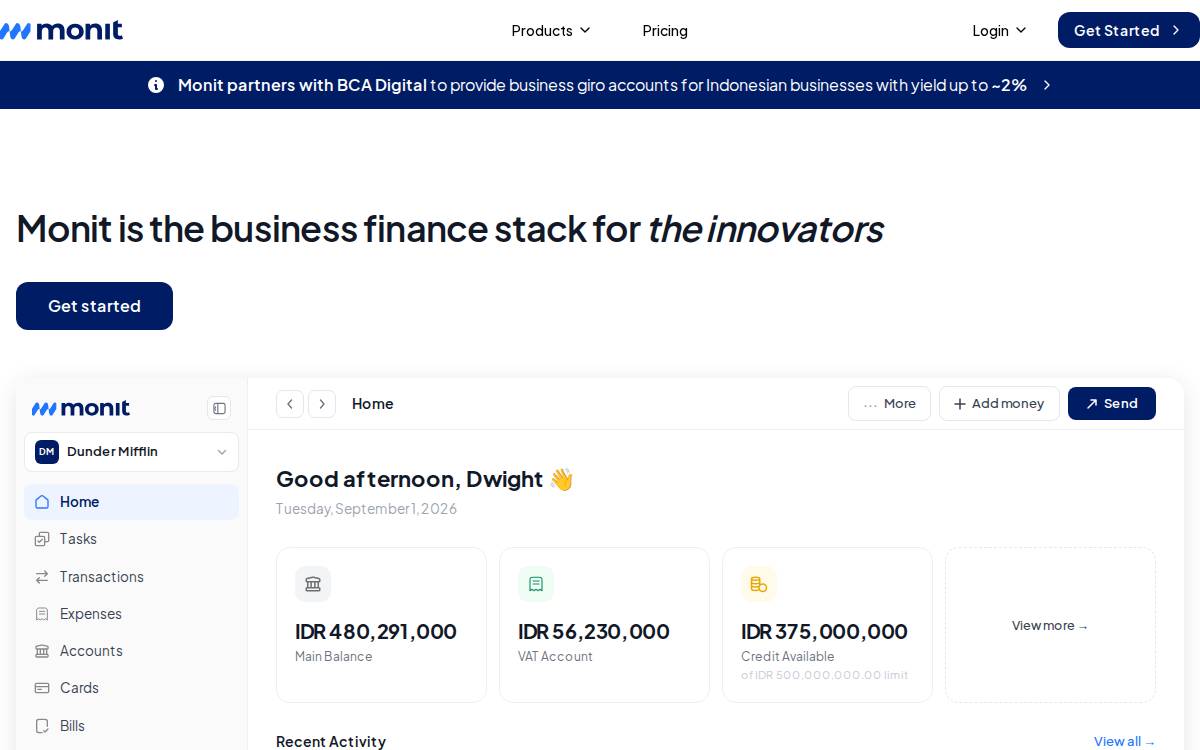Screen dimensions: 1200x750
Task: Select Home in the sidebar
Action: [131, 502]
